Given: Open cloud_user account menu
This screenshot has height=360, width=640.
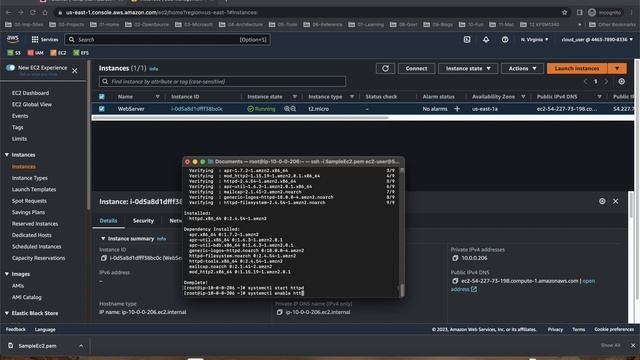Looking at the screenshot, I should coord(597,40).
